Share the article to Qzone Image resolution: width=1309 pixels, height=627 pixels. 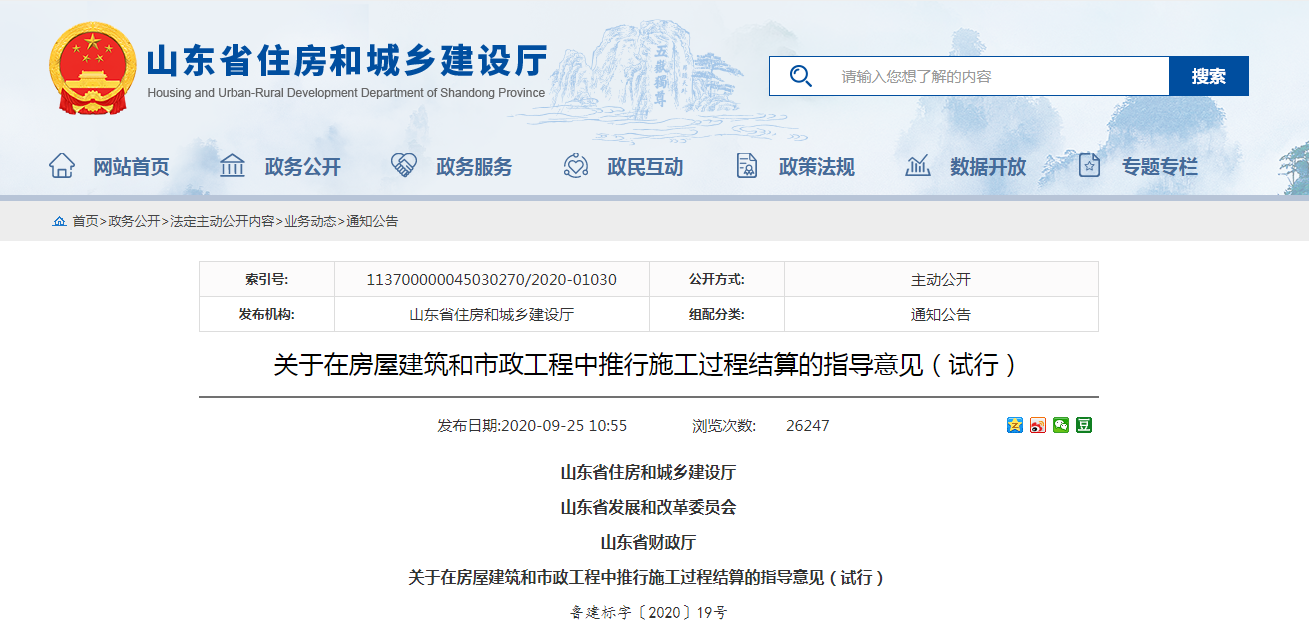[1014, 425]
